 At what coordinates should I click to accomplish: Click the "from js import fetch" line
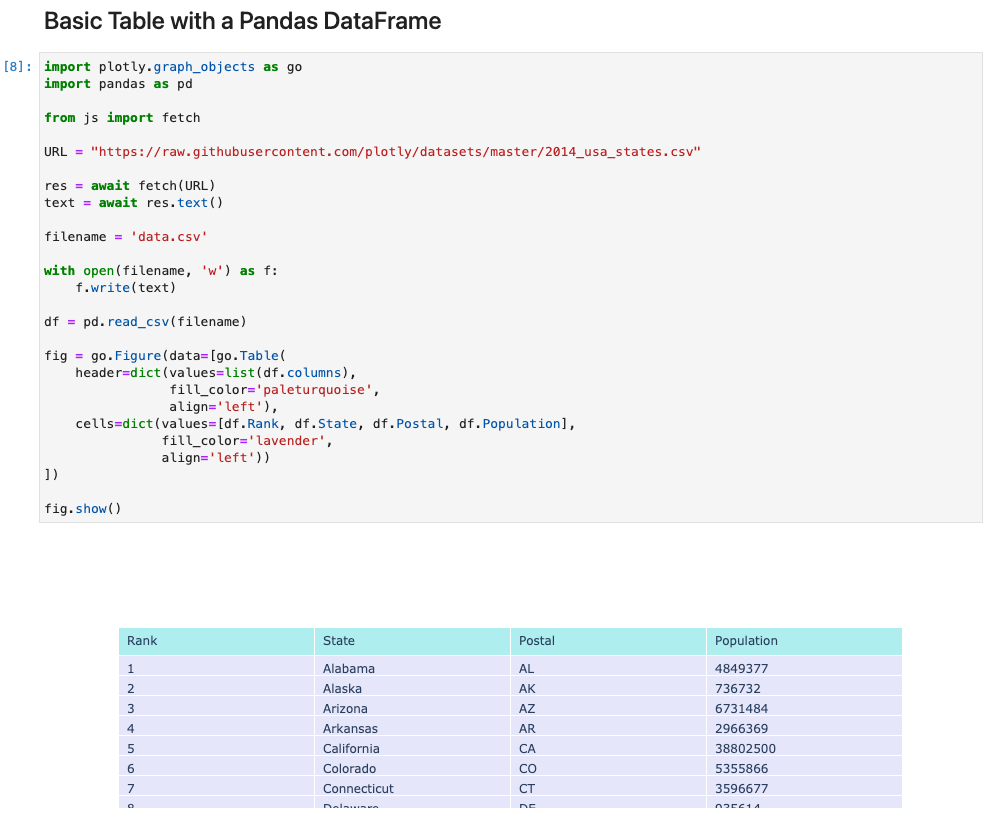click(x=122, y=118)
